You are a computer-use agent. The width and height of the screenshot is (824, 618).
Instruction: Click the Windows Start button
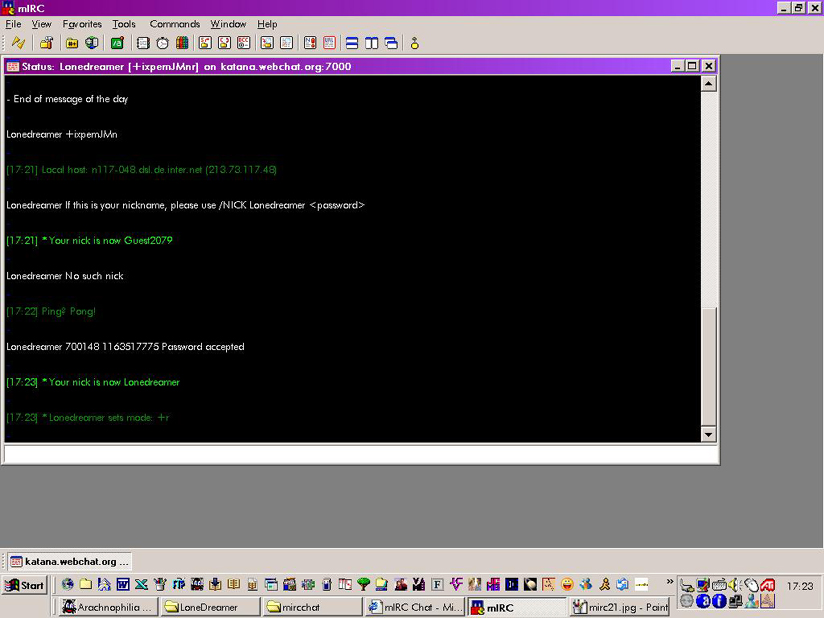tap(25, 585)
